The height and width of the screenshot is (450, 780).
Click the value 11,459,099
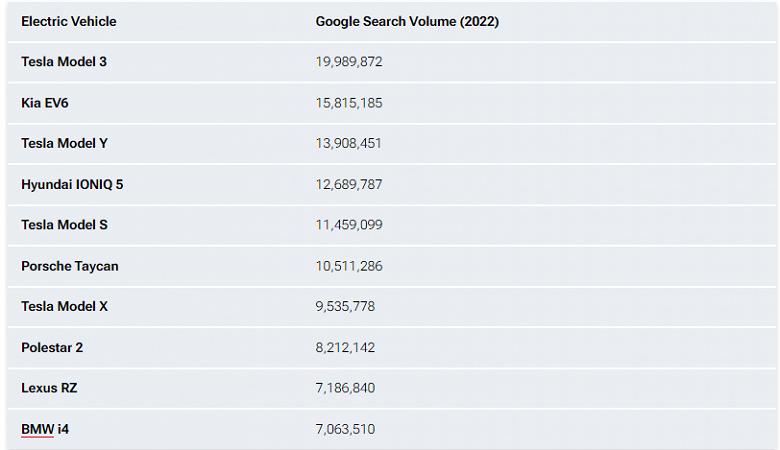point(349,225)
